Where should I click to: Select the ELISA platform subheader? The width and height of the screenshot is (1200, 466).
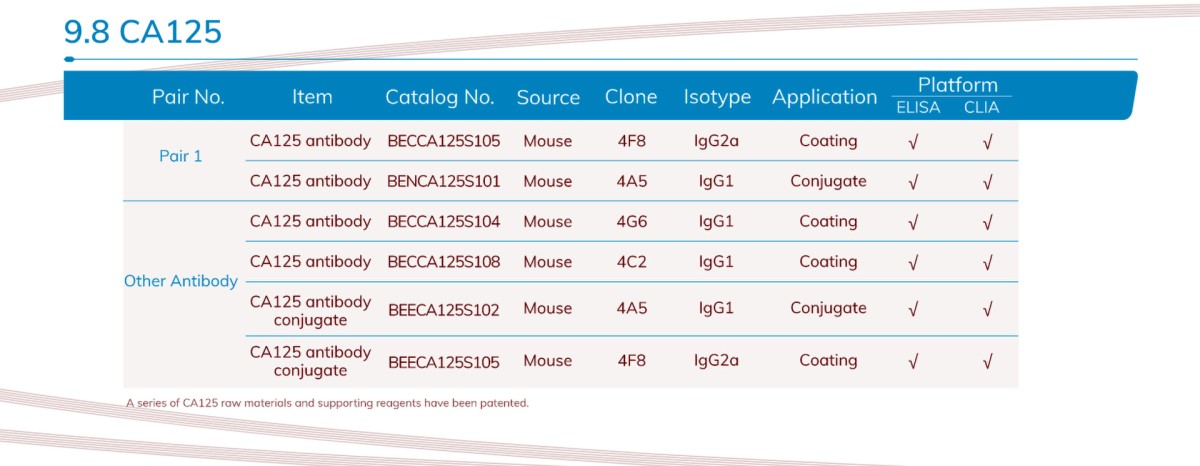[x=917, y=108]
